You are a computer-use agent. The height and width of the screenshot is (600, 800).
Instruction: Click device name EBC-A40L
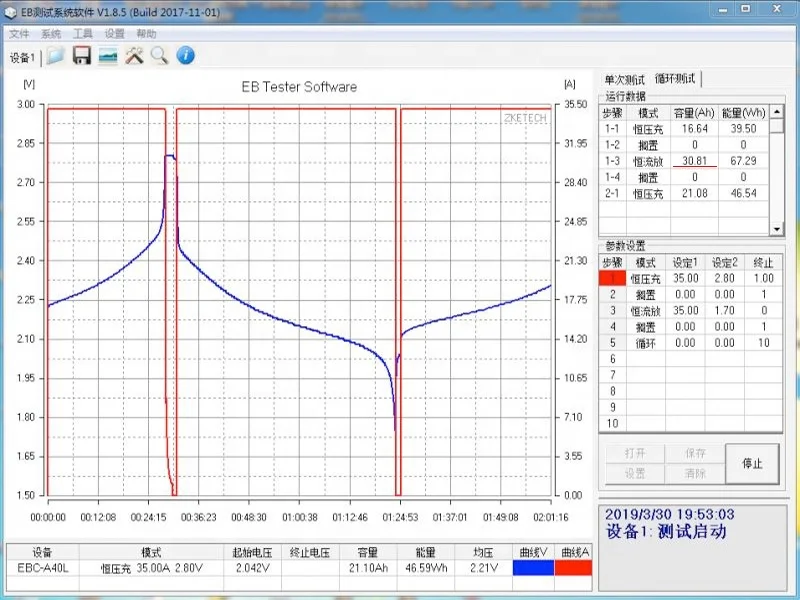click(x=43, y=568)
